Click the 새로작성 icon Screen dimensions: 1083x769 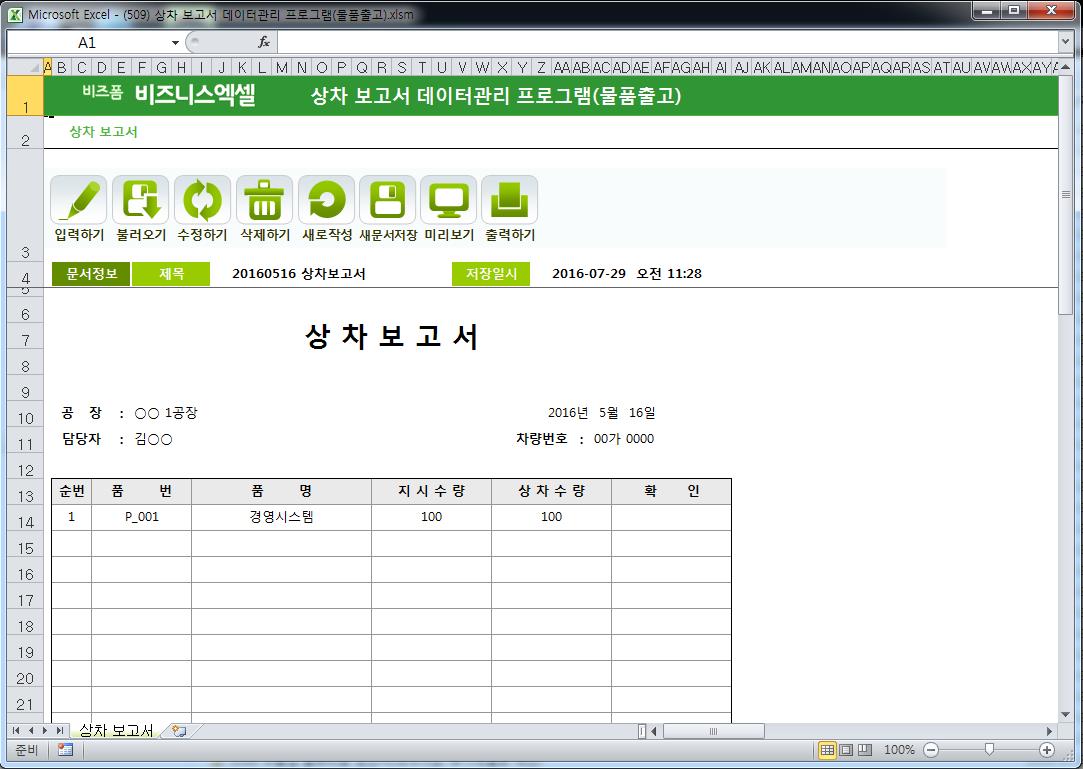pyautogui.click(x=326, y=200)
